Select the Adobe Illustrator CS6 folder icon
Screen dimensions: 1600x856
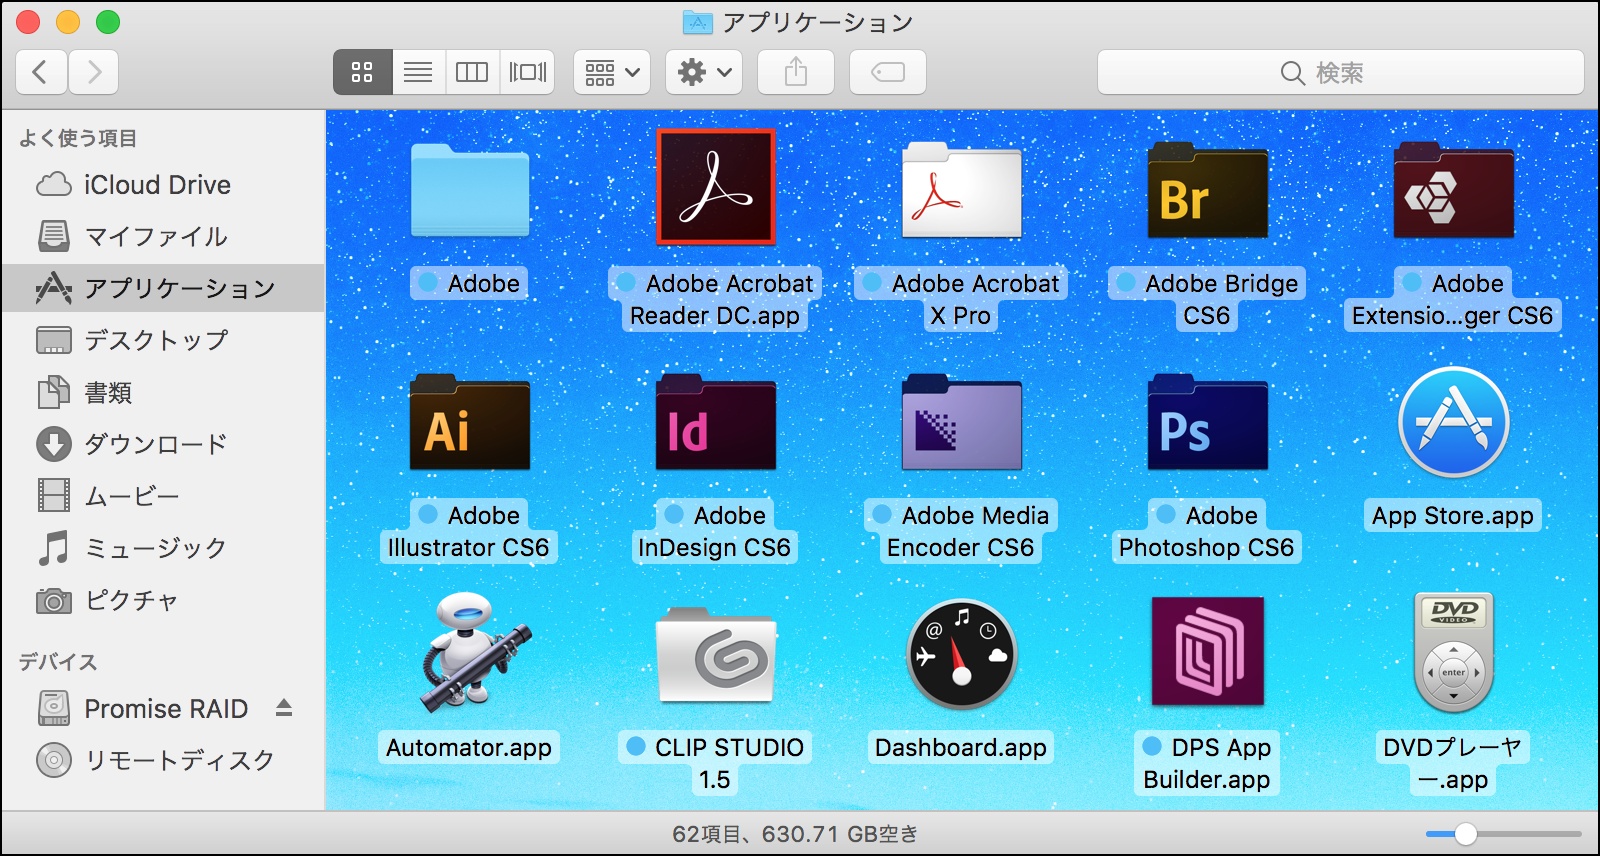[469, 424]
